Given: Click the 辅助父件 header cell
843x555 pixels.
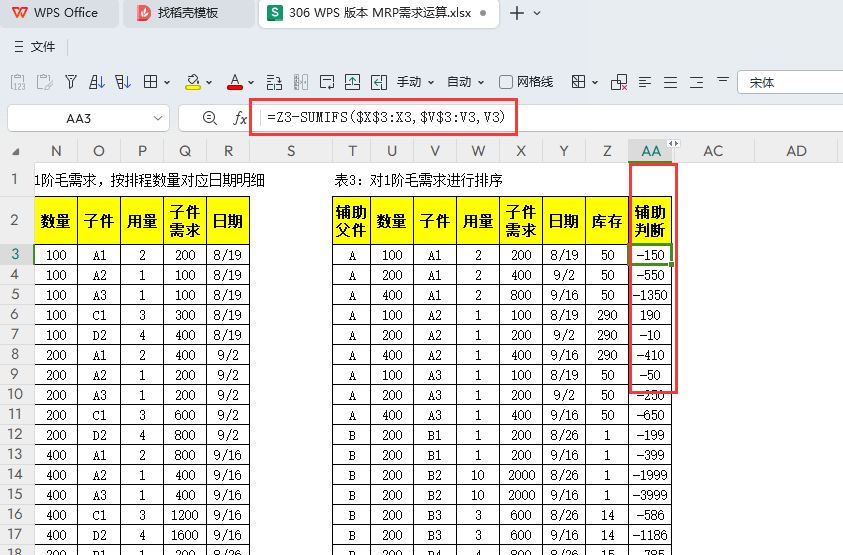Looking at the screenshot, I should (351, 221).
